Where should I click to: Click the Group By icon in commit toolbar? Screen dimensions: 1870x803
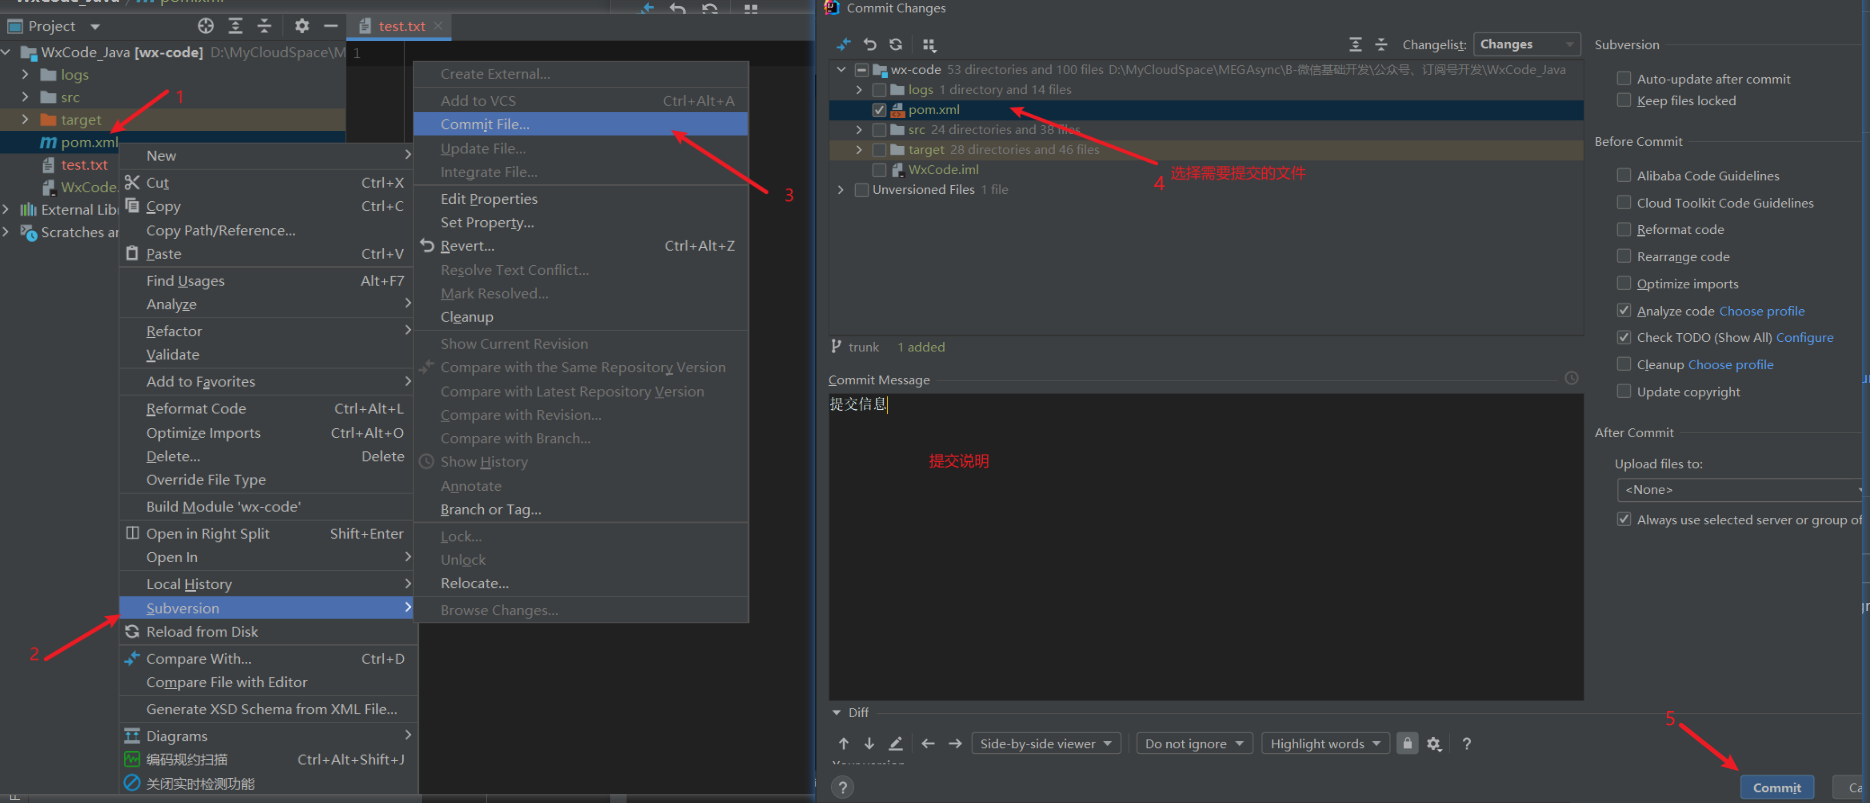pos(929,45)
